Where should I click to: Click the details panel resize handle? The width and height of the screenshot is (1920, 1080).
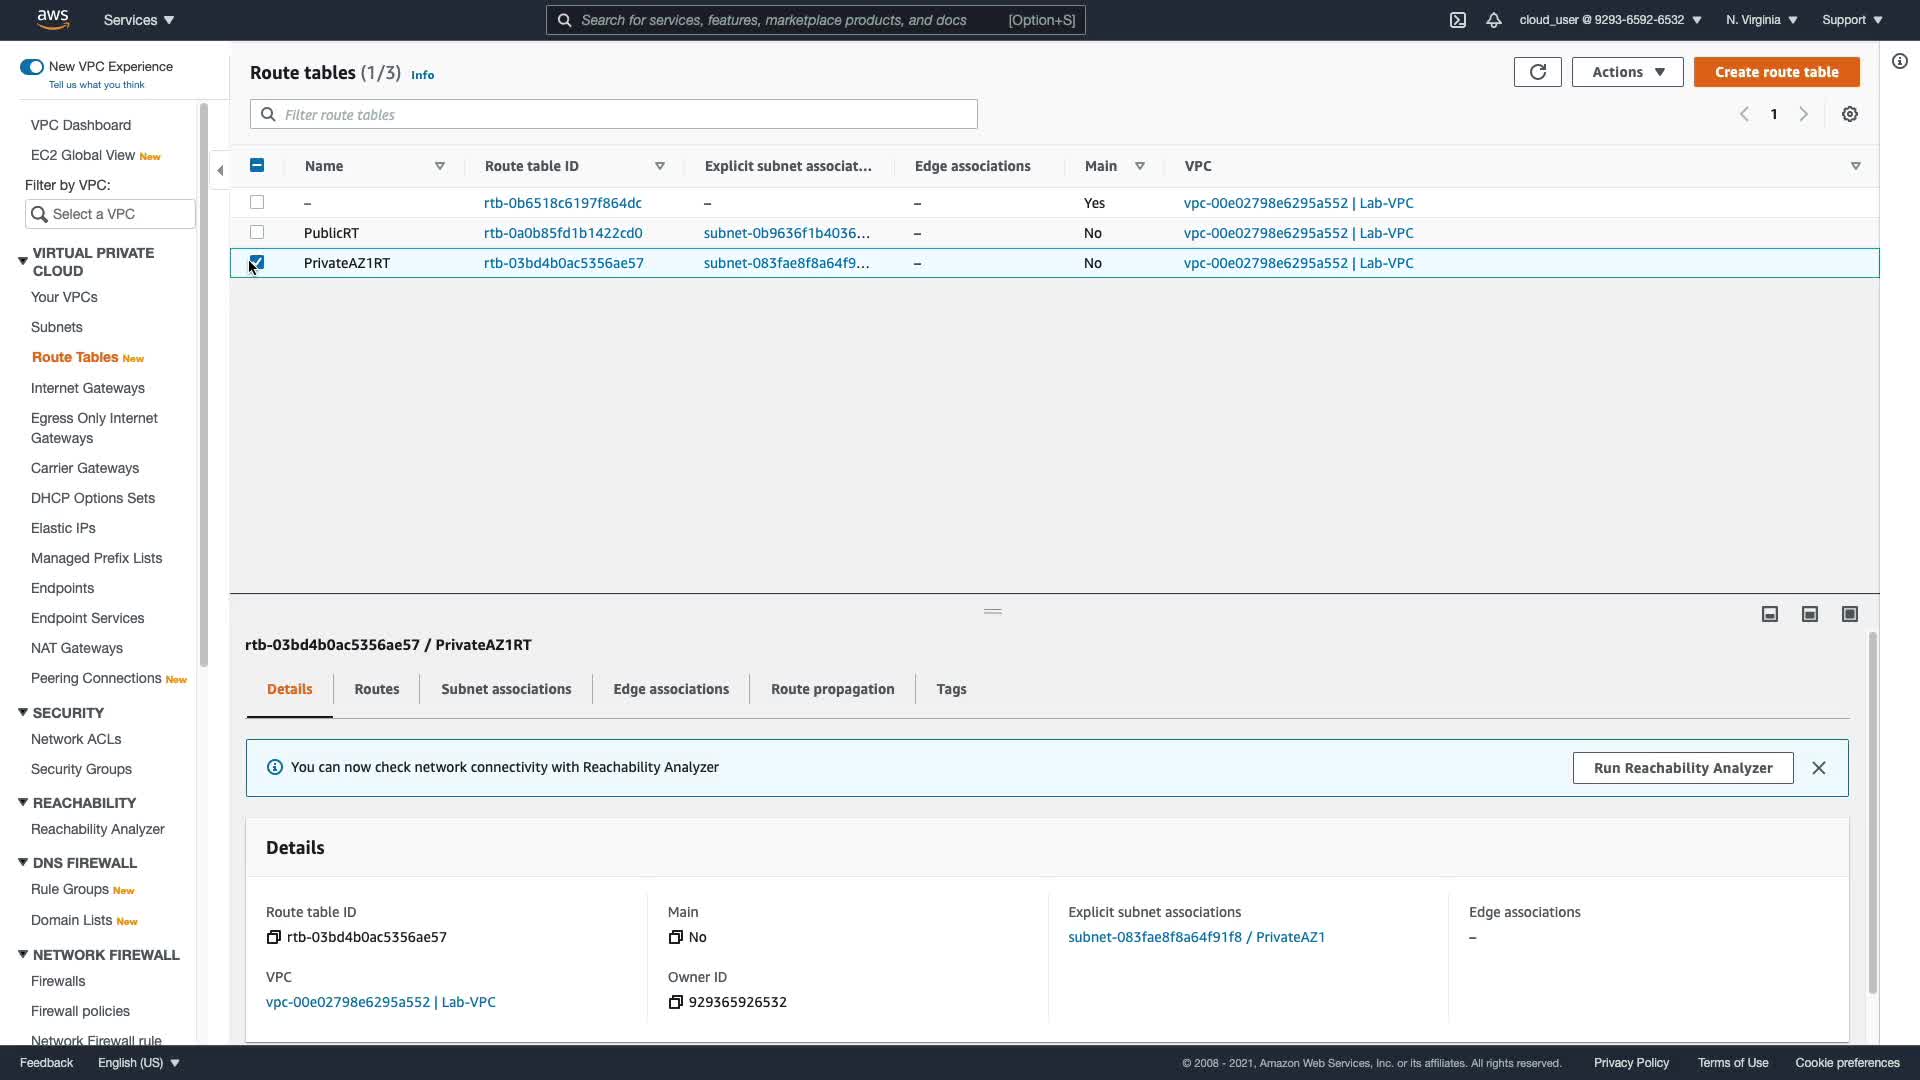[x=992, y=611]
